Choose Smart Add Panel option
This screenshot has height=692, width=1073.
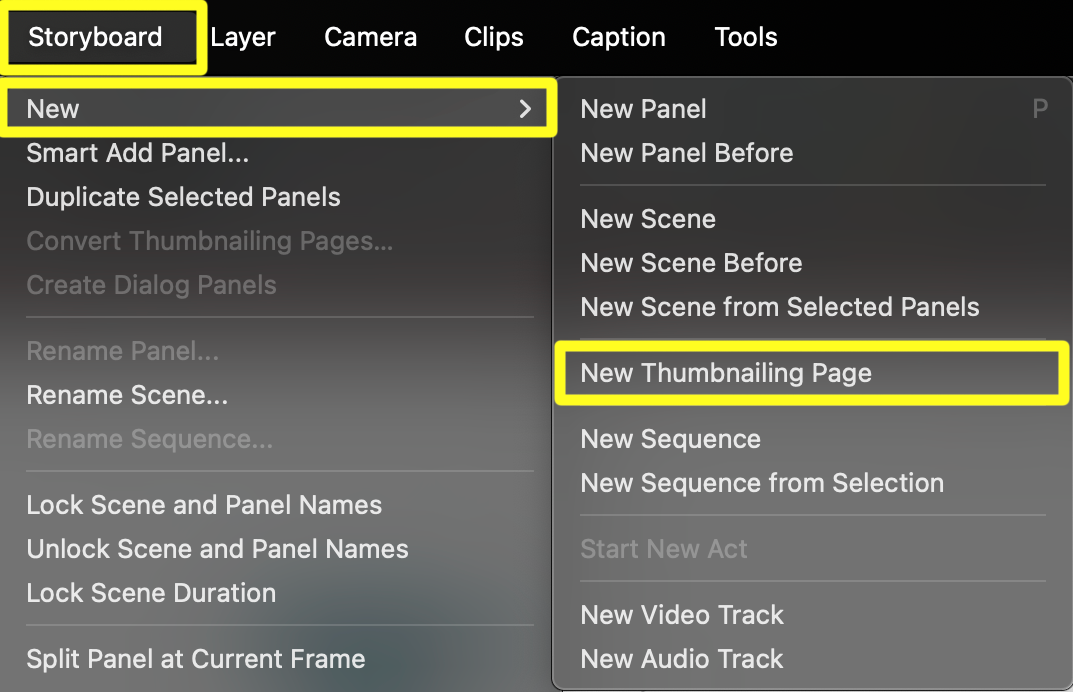[x=138, y=153]
